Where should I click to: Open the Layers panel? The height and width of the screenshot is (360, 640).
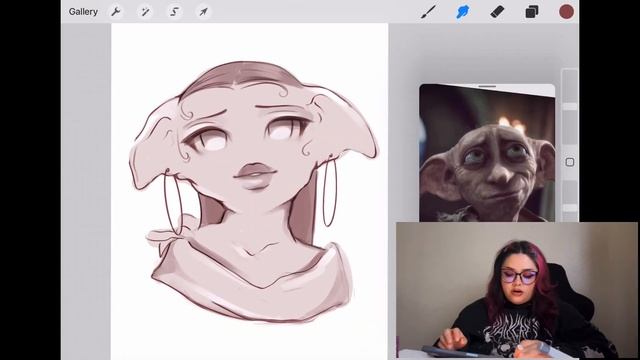pyautogui.click(x=531, y=12)
